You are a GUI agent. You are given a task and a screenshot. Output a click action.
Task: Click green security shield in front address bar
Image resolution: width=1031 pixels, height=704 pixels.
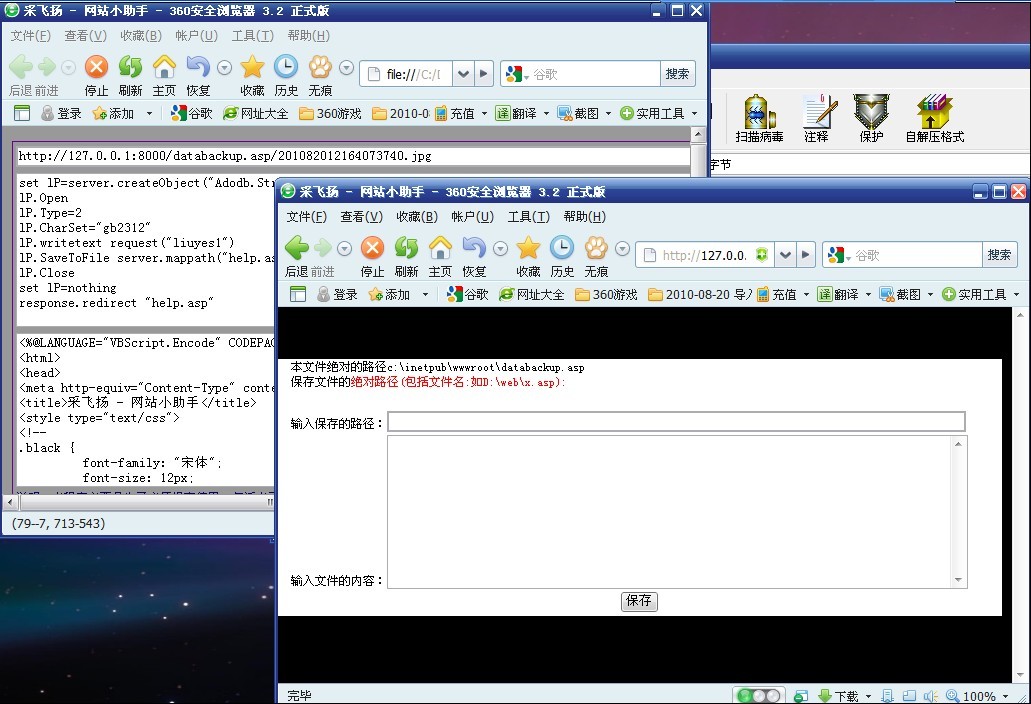[761, 255]
